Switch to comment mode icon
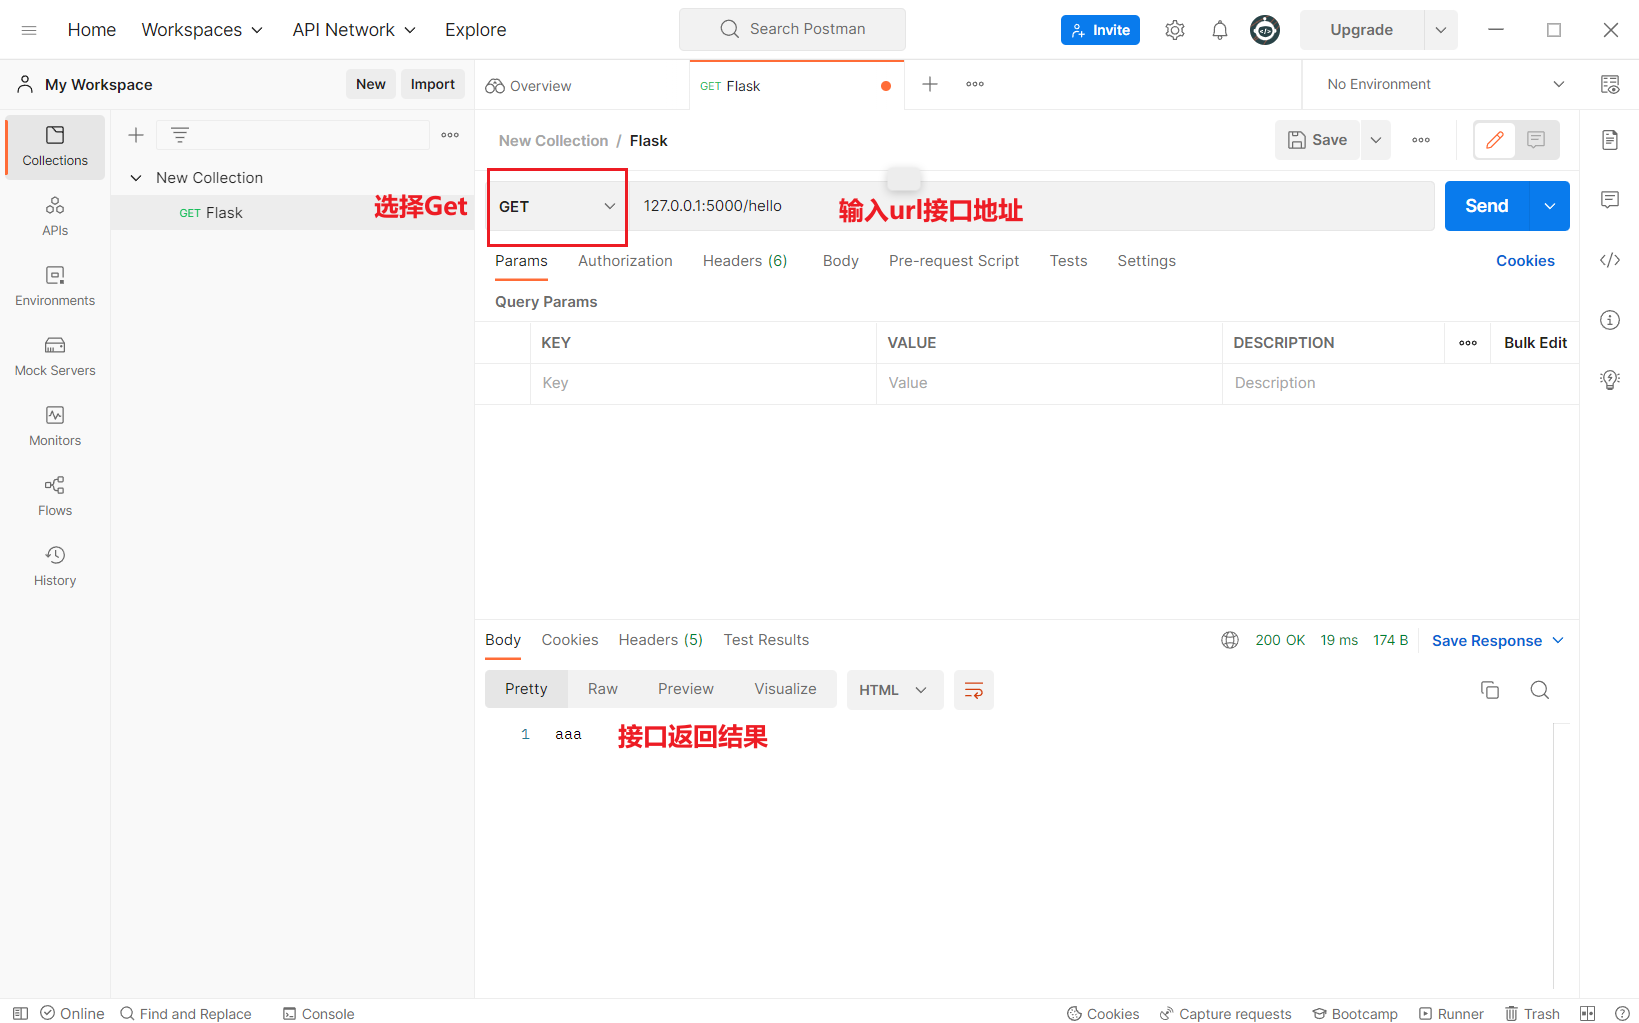Viewport: 1639px width, 1023px height. click(x=1537, y=140)
